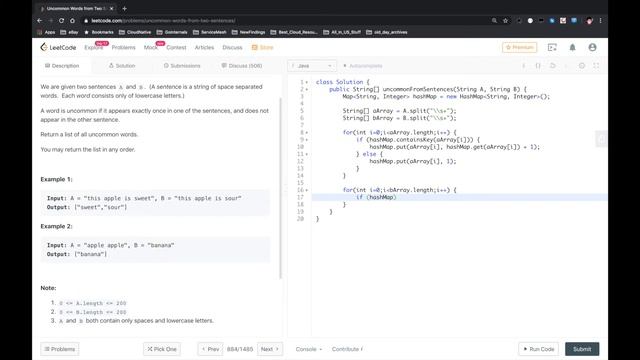Open Problems in the top navigation
This screenshot has height=360, width=640.
tap(124, 47)
